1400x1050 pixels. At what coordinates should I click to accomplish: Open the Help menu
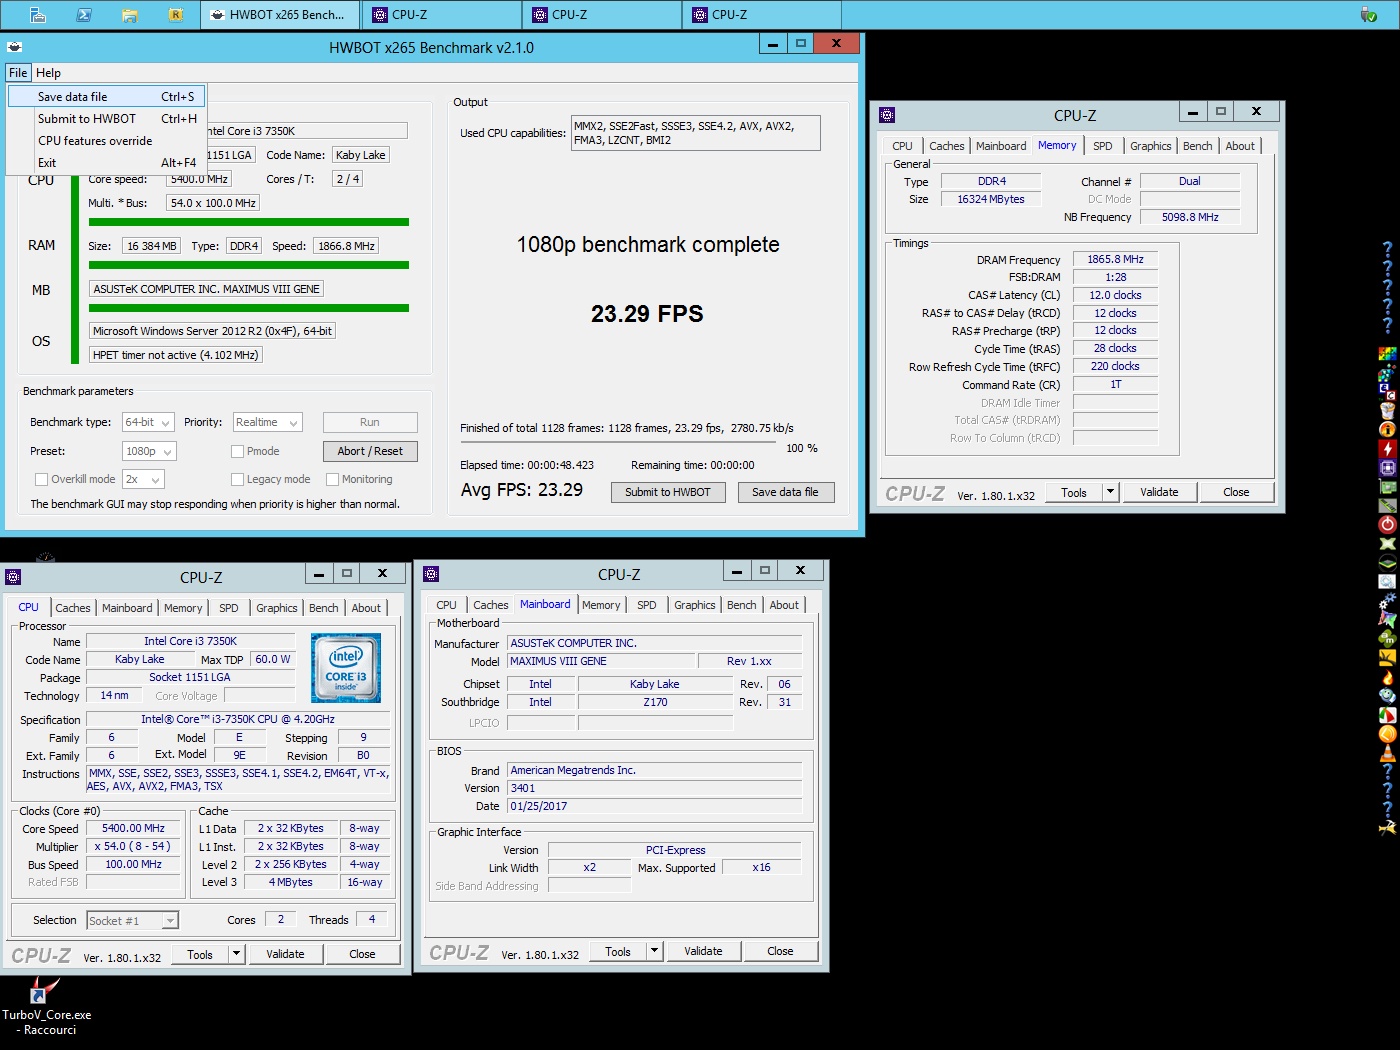tap(48, 73)
